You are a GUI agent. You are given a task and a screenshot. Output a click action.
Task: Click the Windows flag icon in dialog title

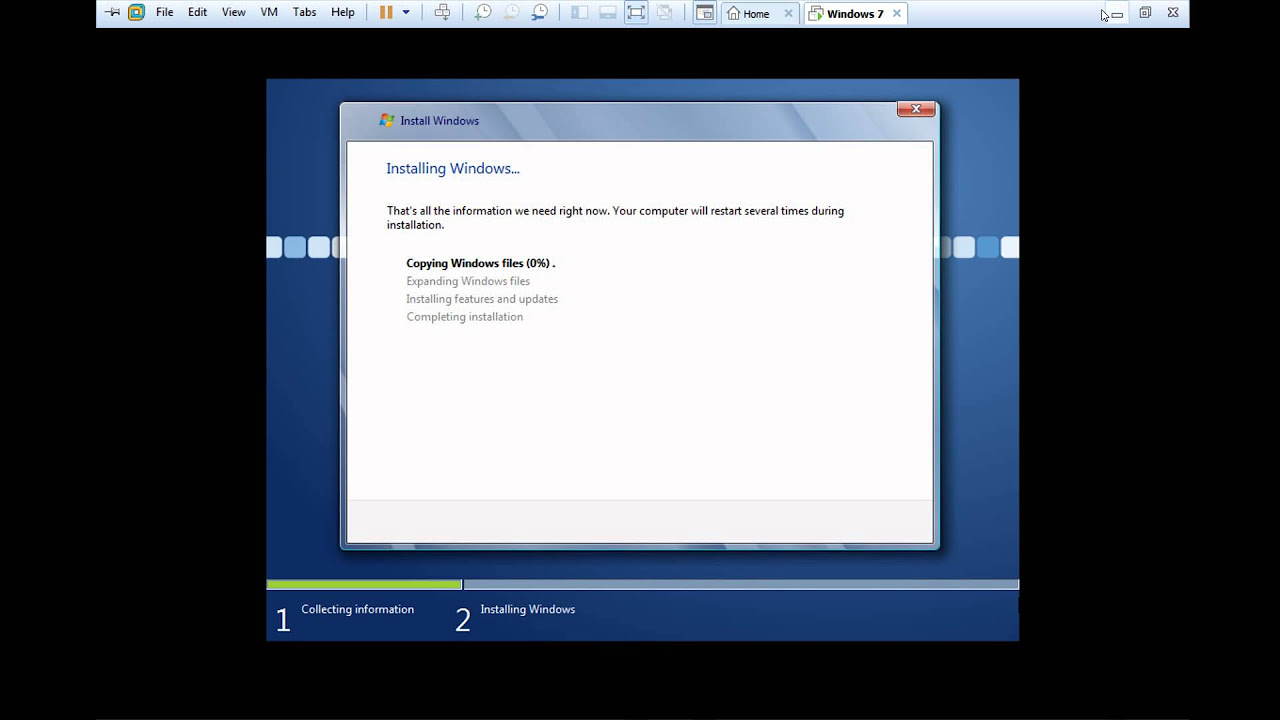pos(387,120)
